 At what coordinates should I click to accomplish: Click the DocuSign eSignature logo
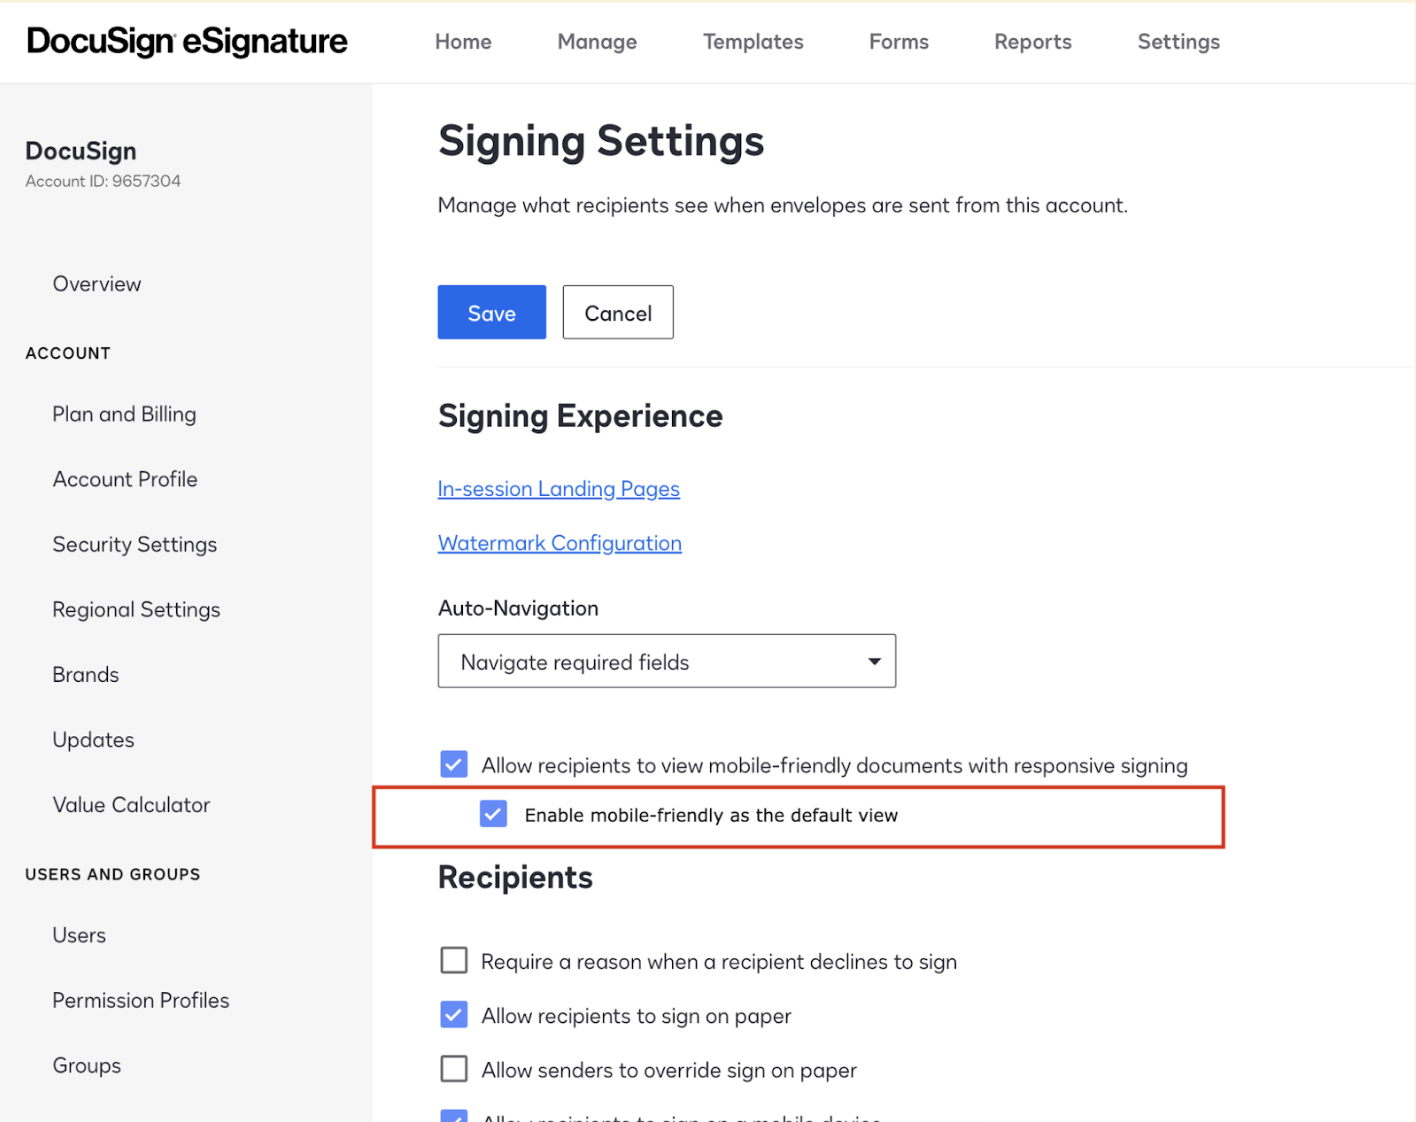point(187,41)
